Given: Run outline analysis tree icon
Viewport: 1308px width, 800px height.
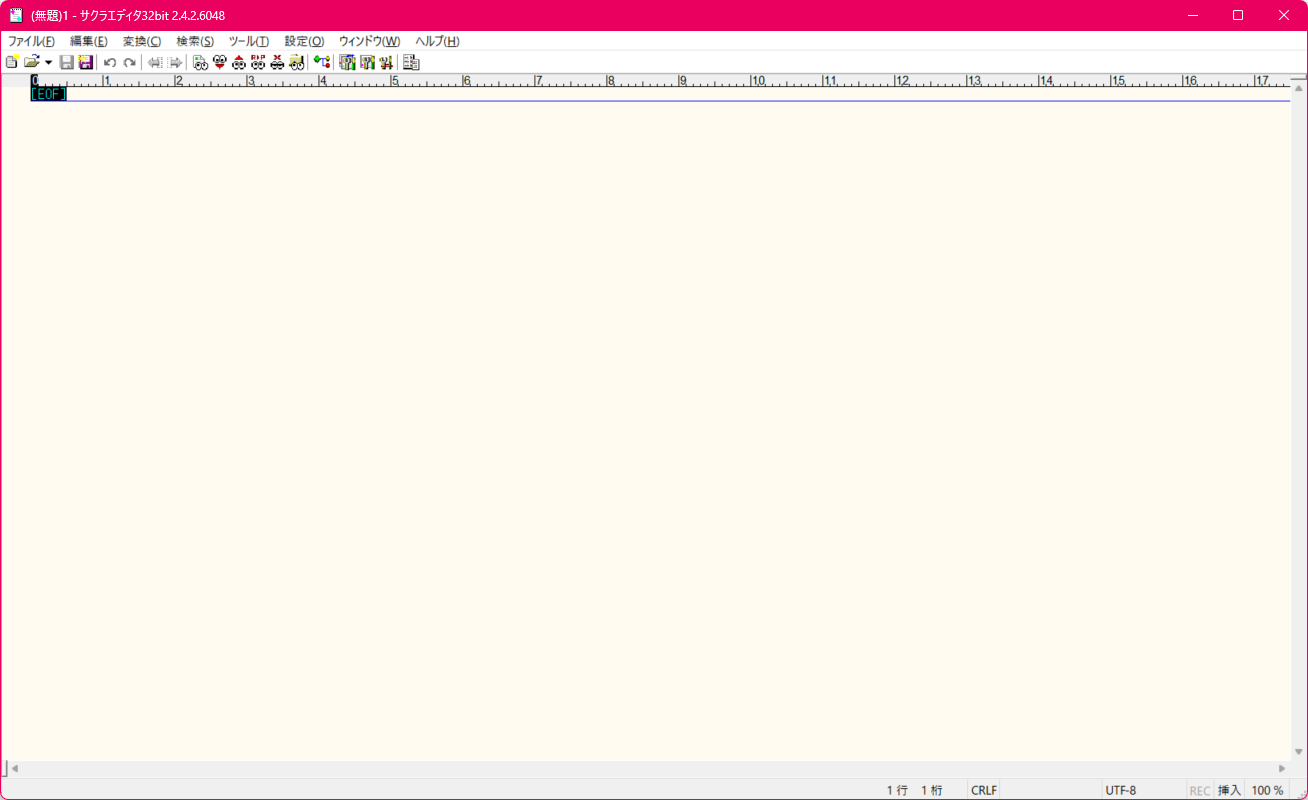Looking at the screenshot, I should click(x=322, y=62).
